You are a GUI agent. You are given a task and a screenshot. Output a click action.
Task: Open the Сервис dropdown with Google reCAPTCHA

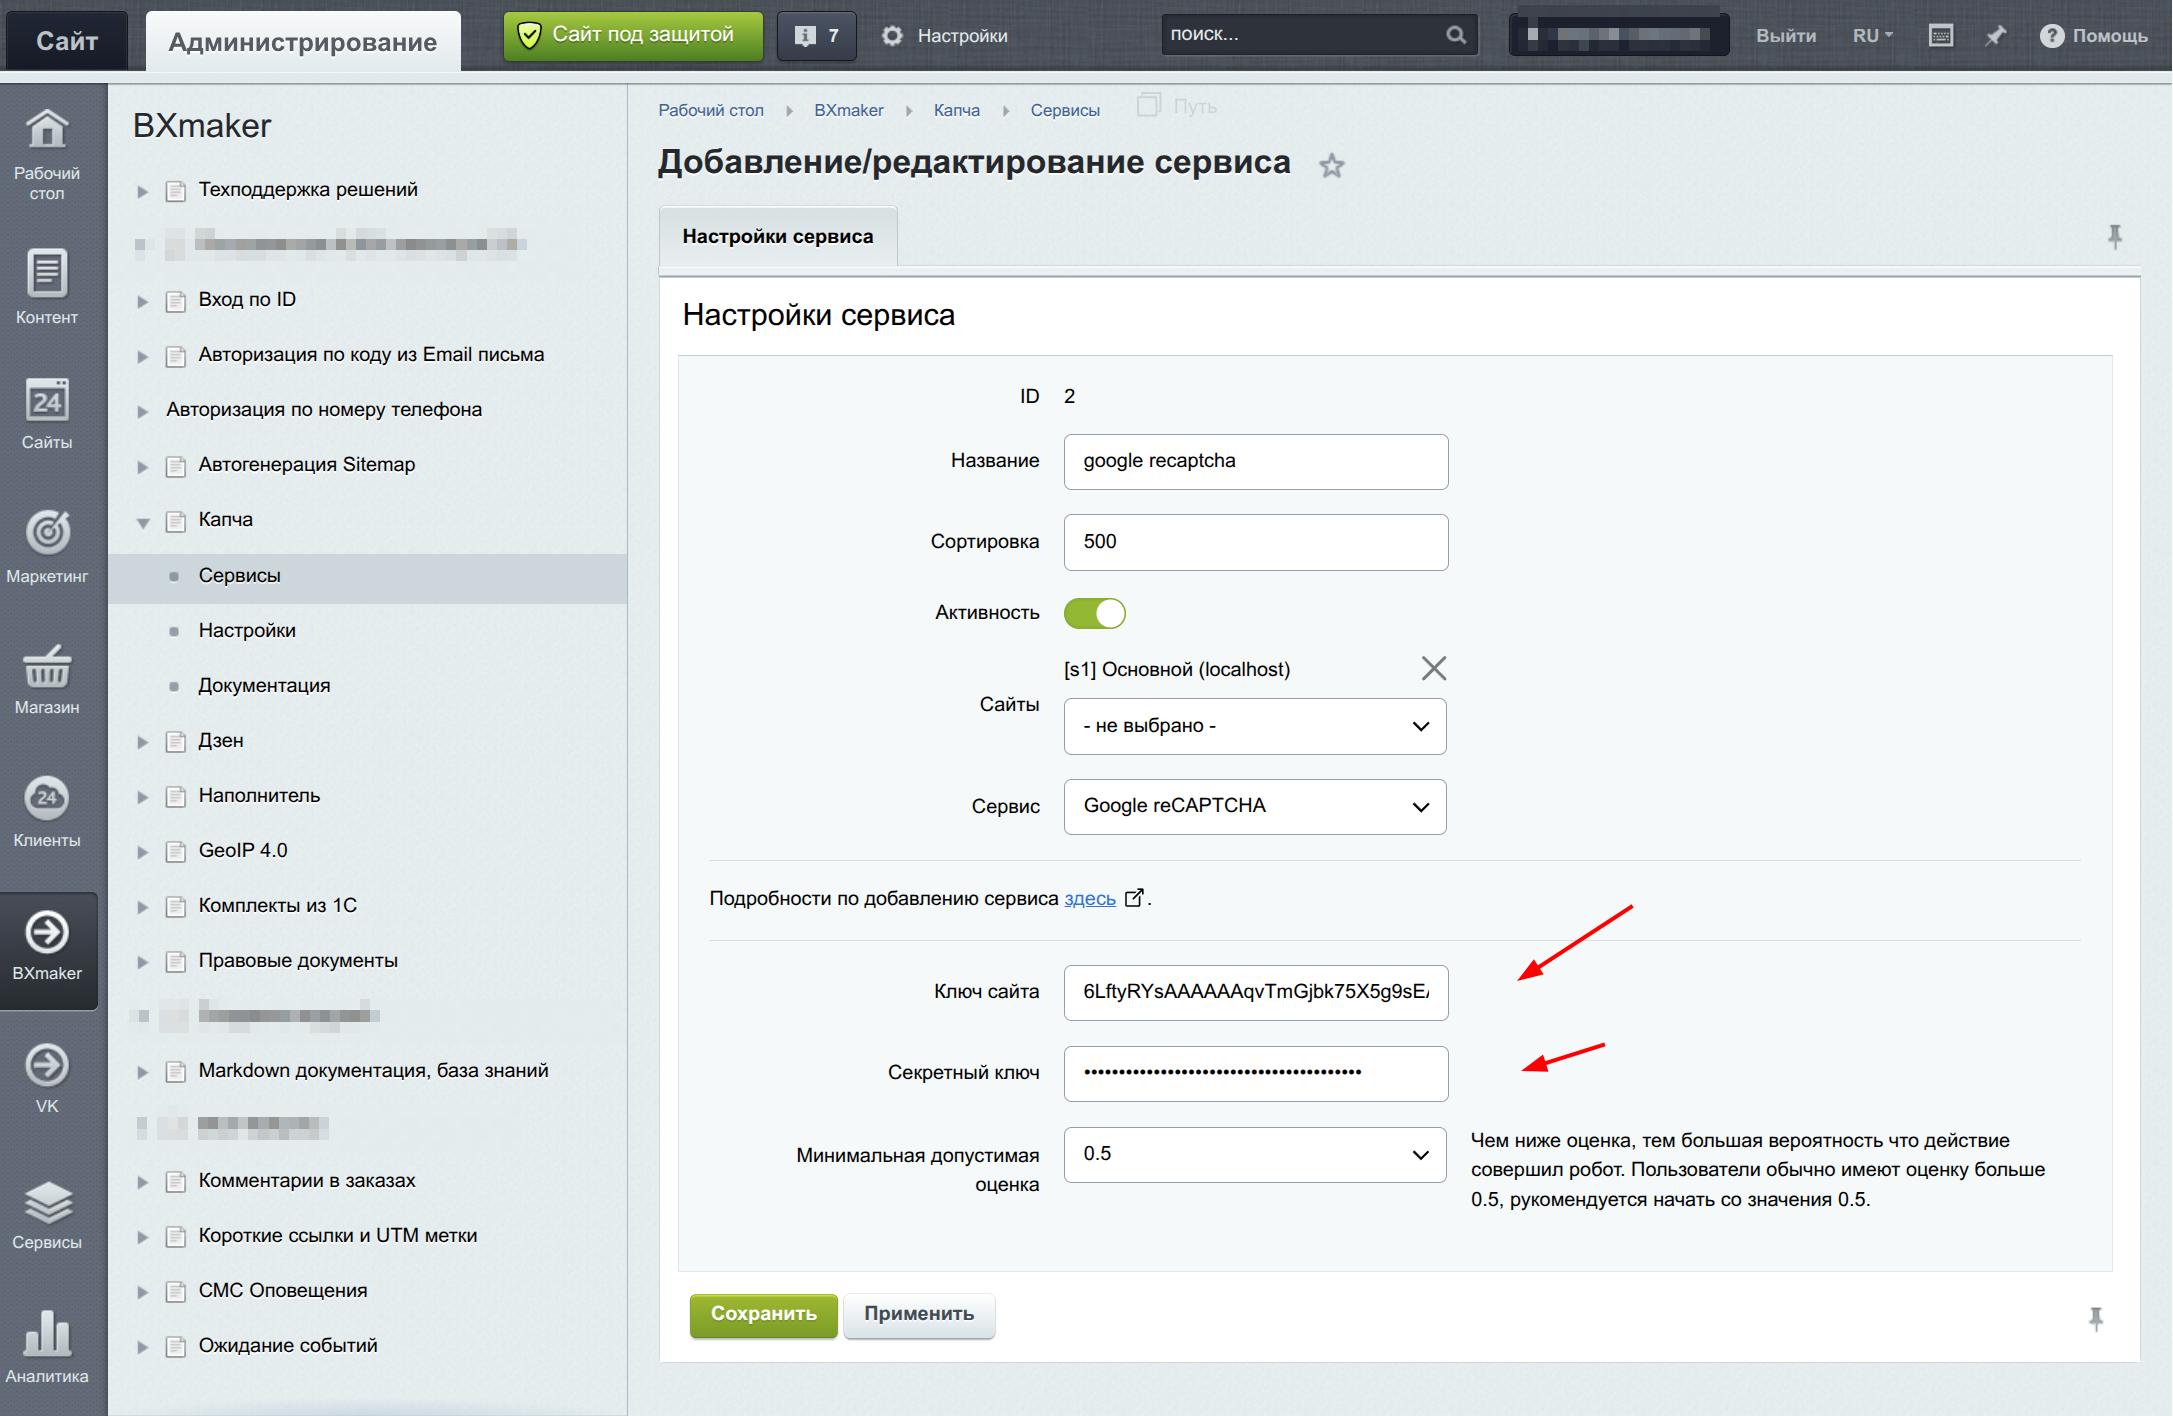1254,807
